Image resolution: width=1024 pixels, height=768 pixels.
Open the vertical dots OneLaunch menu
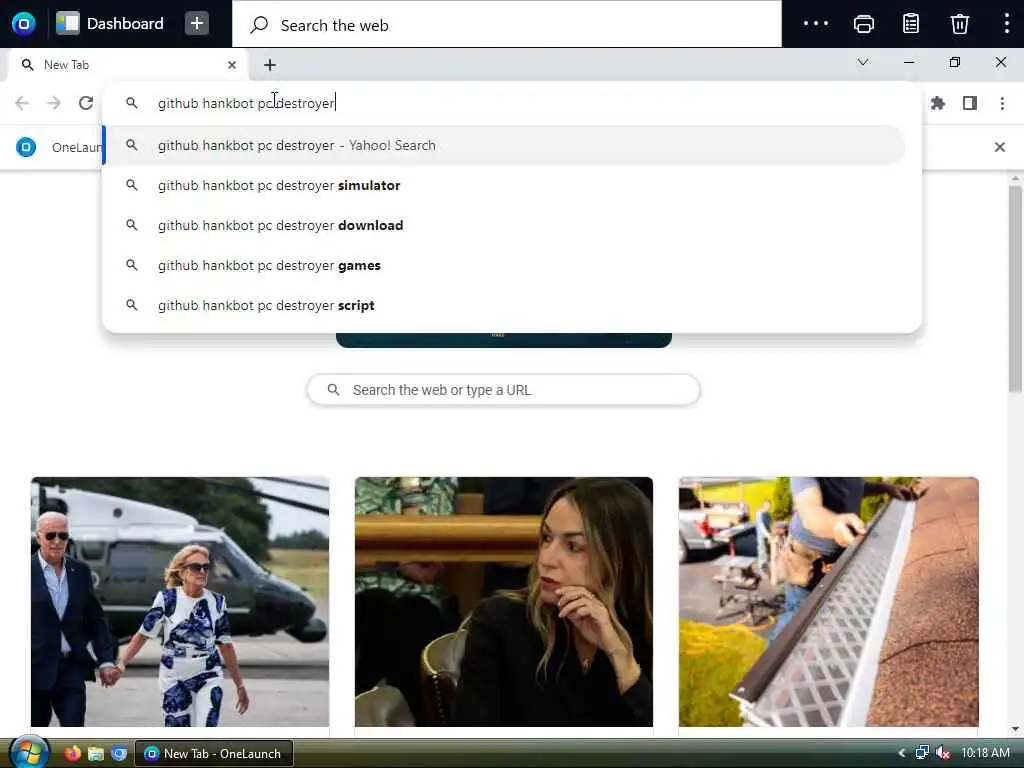coord(1006,24)
